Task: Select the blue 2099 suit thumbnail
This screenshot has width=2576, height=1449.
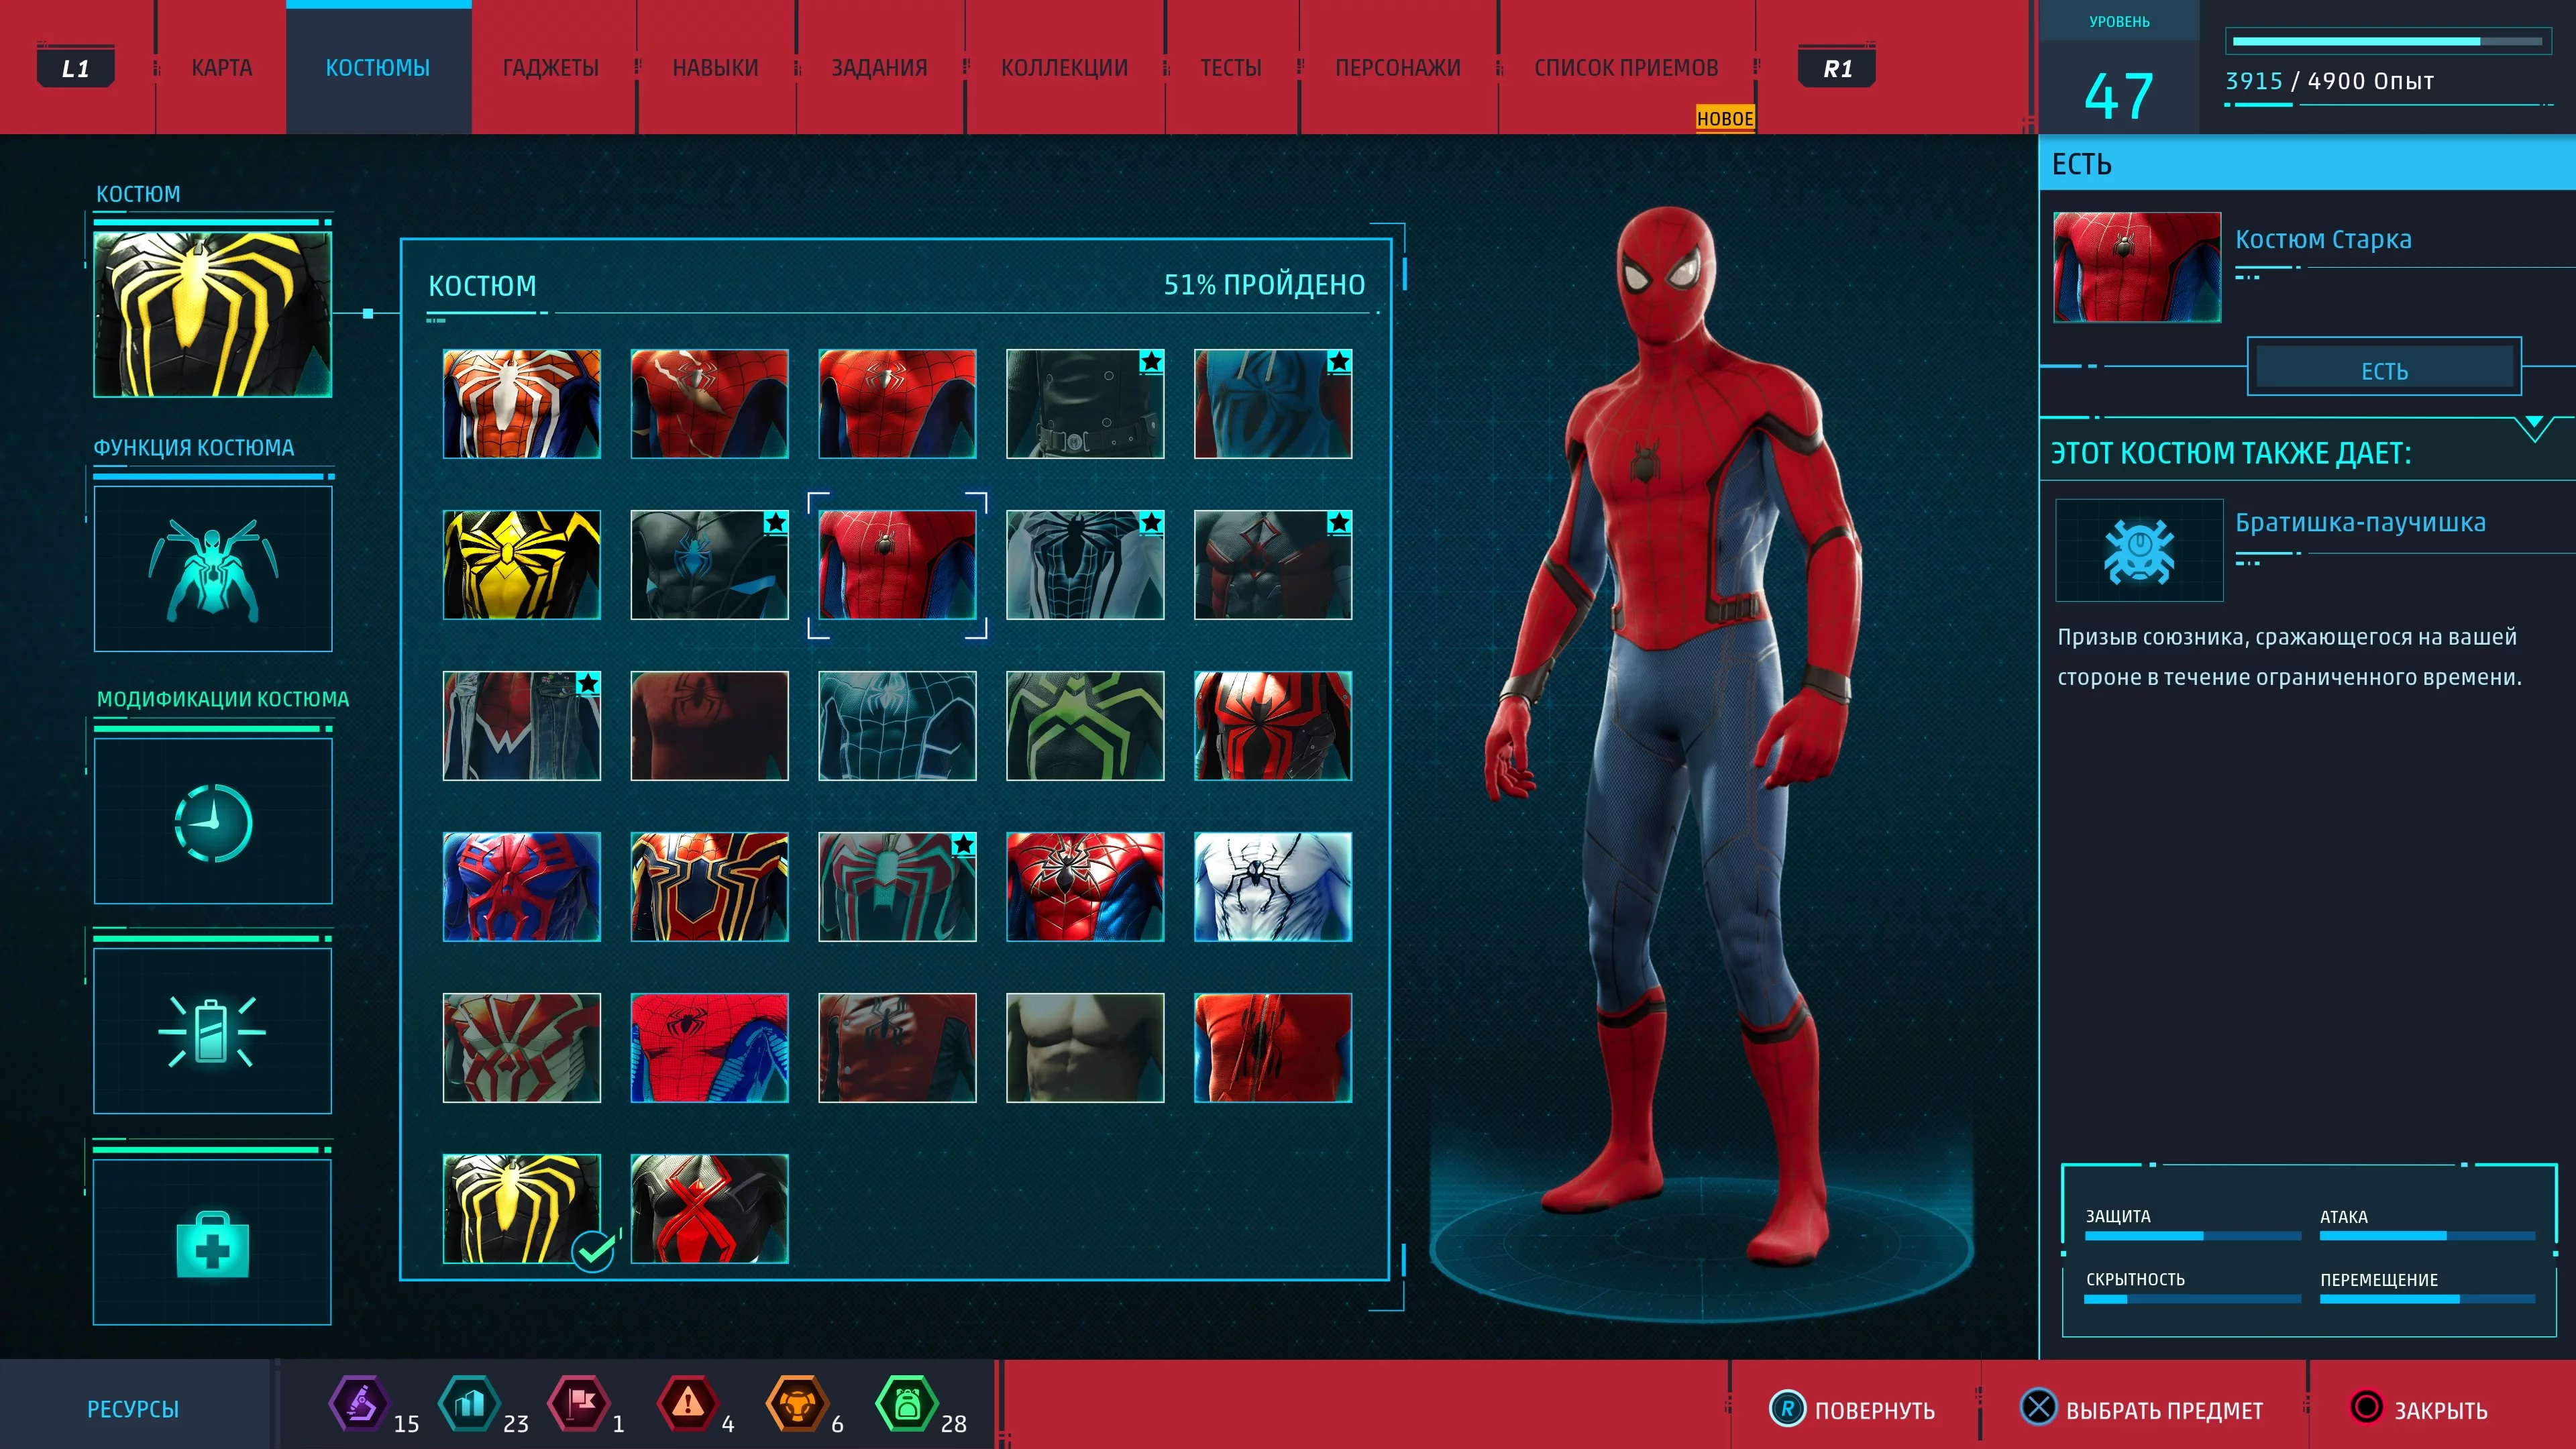Action: pyautogui.click(x=522, y=887)
